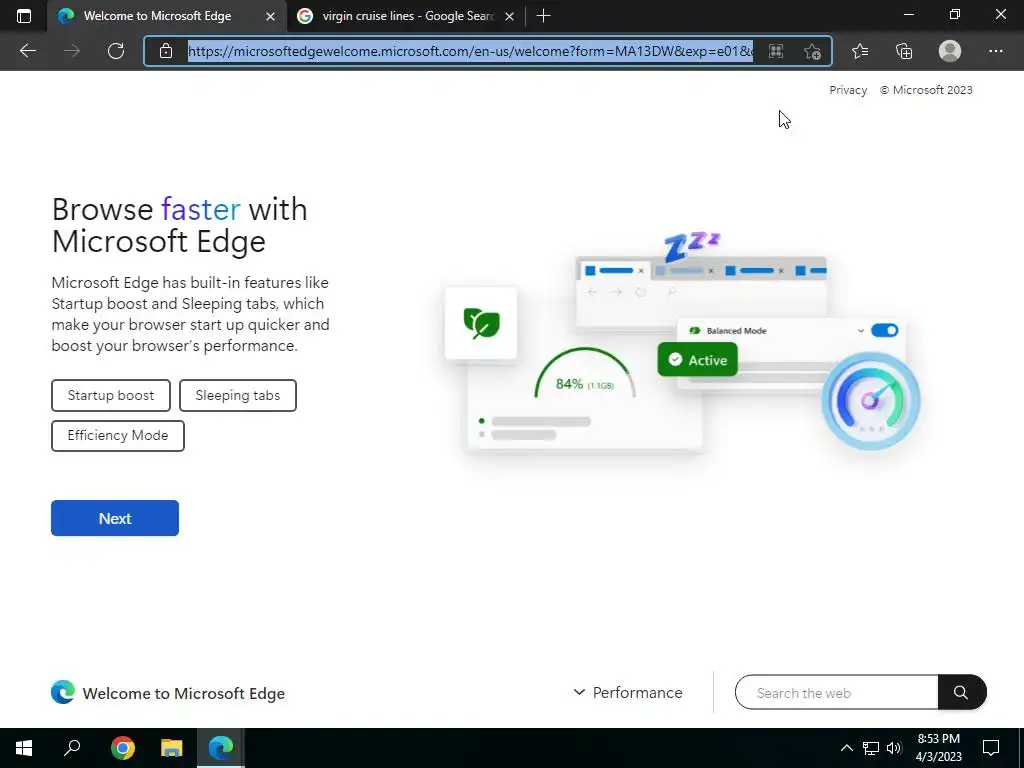Viewport: 1024px width, 768px height.
Task: Open the notification center icon
Action: (991, 748)
